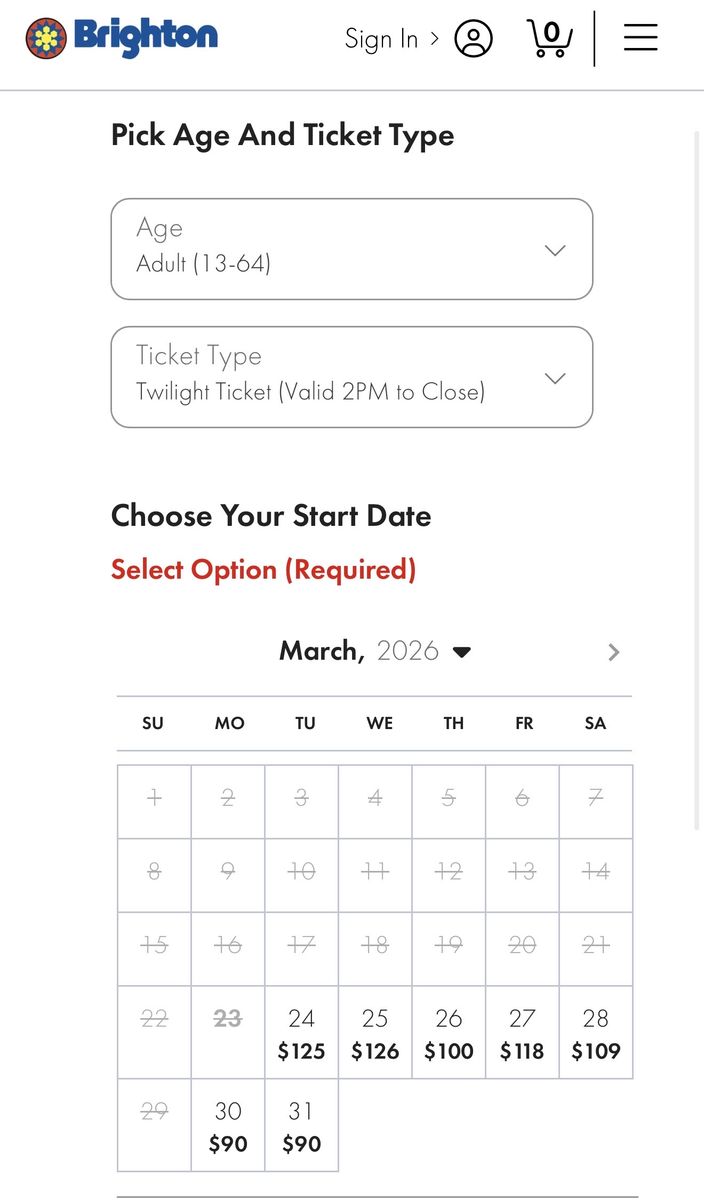Click the disabled March 23 date cell
The image size is (704, 1200).
tap(228, 1033)
